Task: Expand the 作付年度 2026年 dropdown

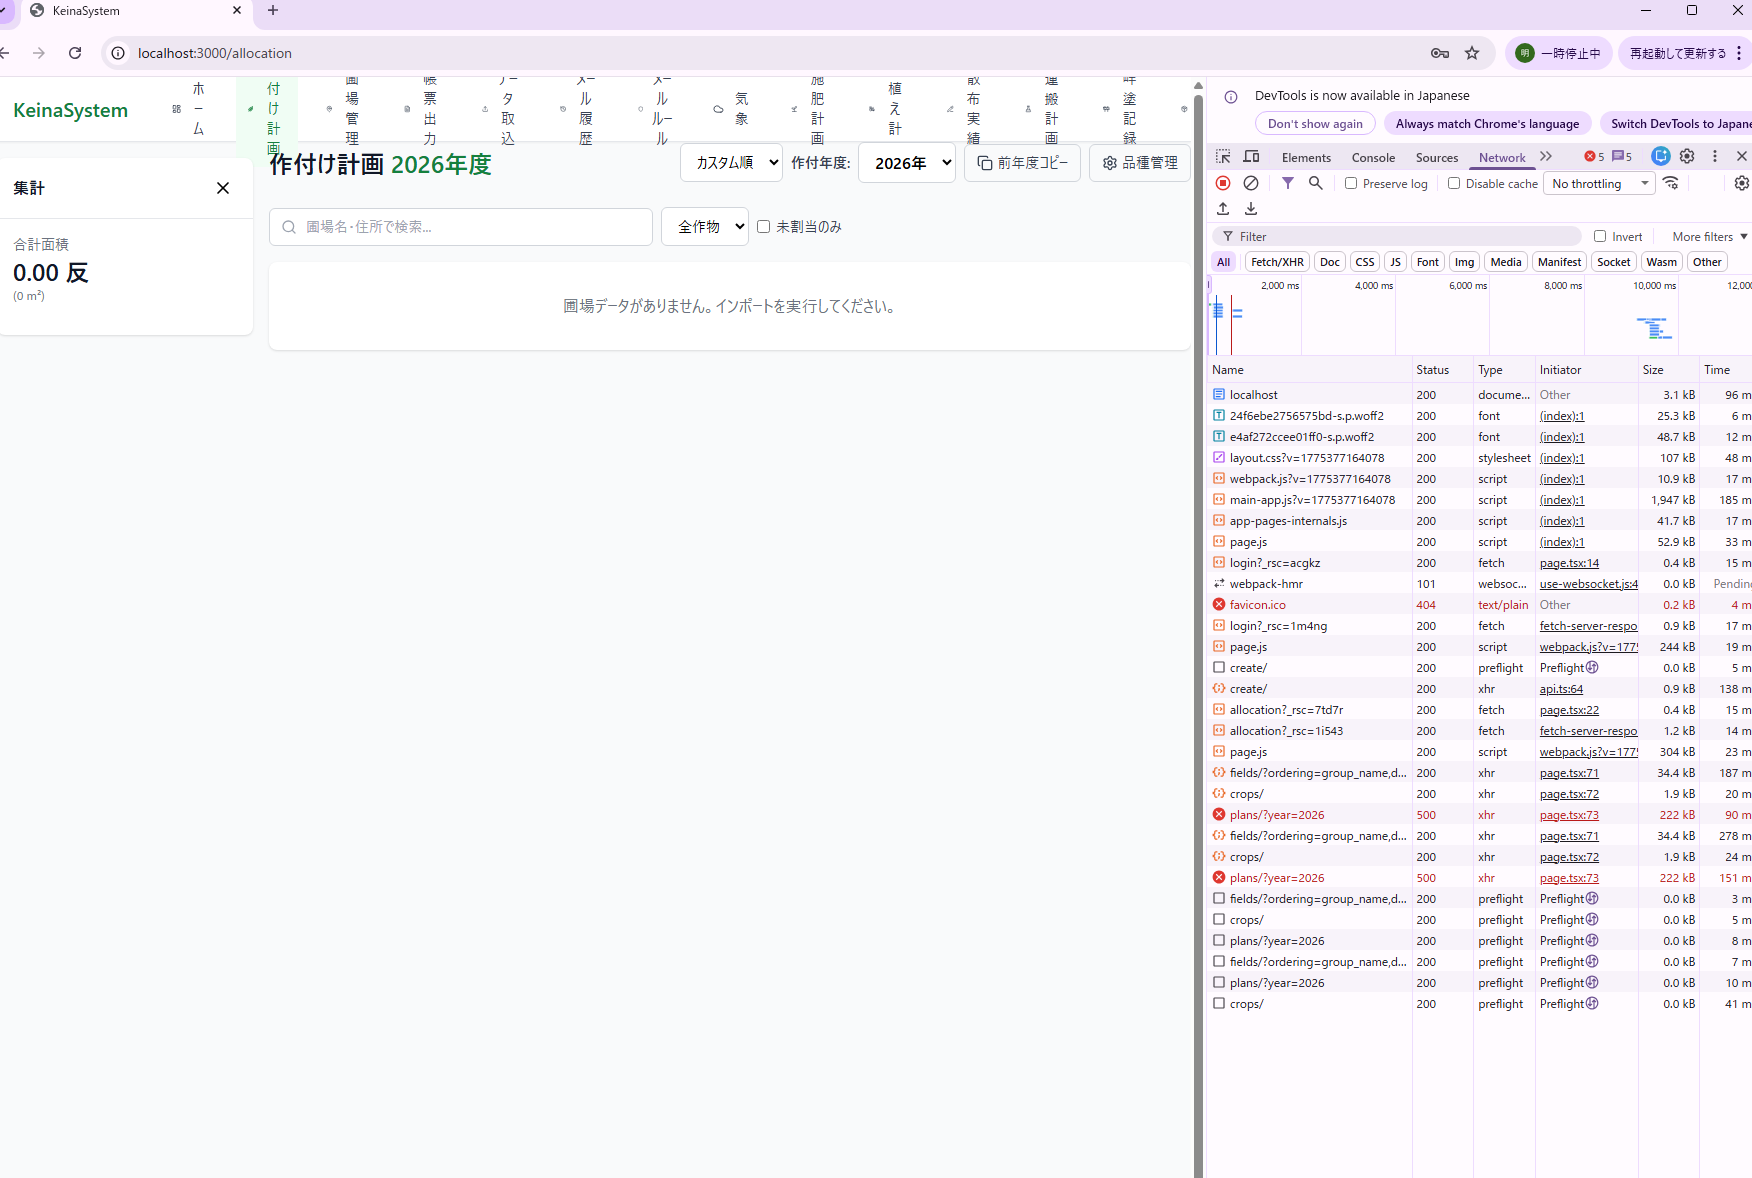Action: (907, 163)
